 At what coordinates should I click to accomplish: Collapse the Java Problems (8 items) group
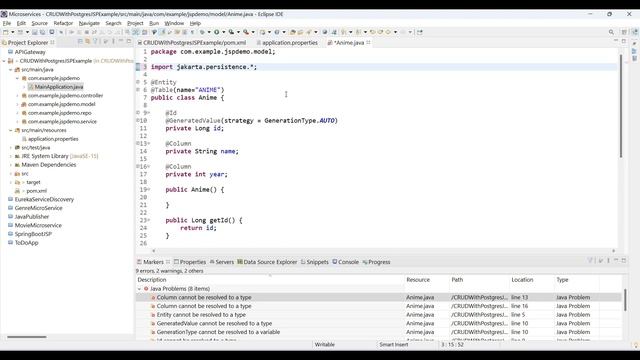(139, 289)
